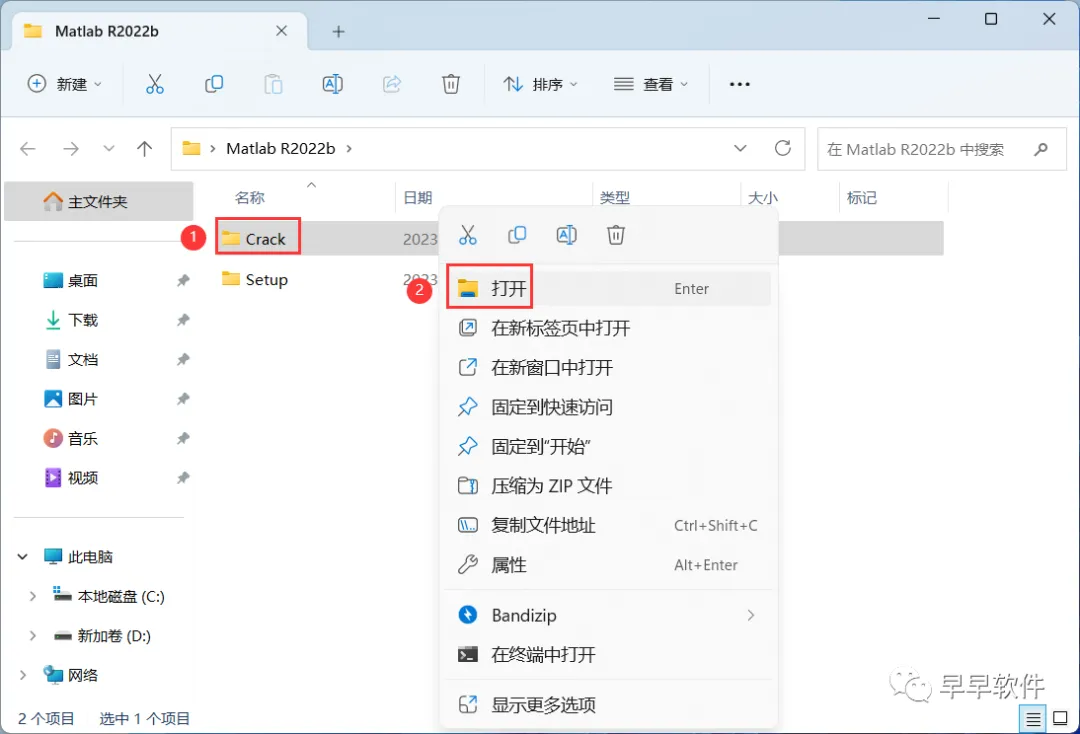Collapse the 此电脑 tree node
This screenshot has height=734, width=1080.
tap(23, 556)
